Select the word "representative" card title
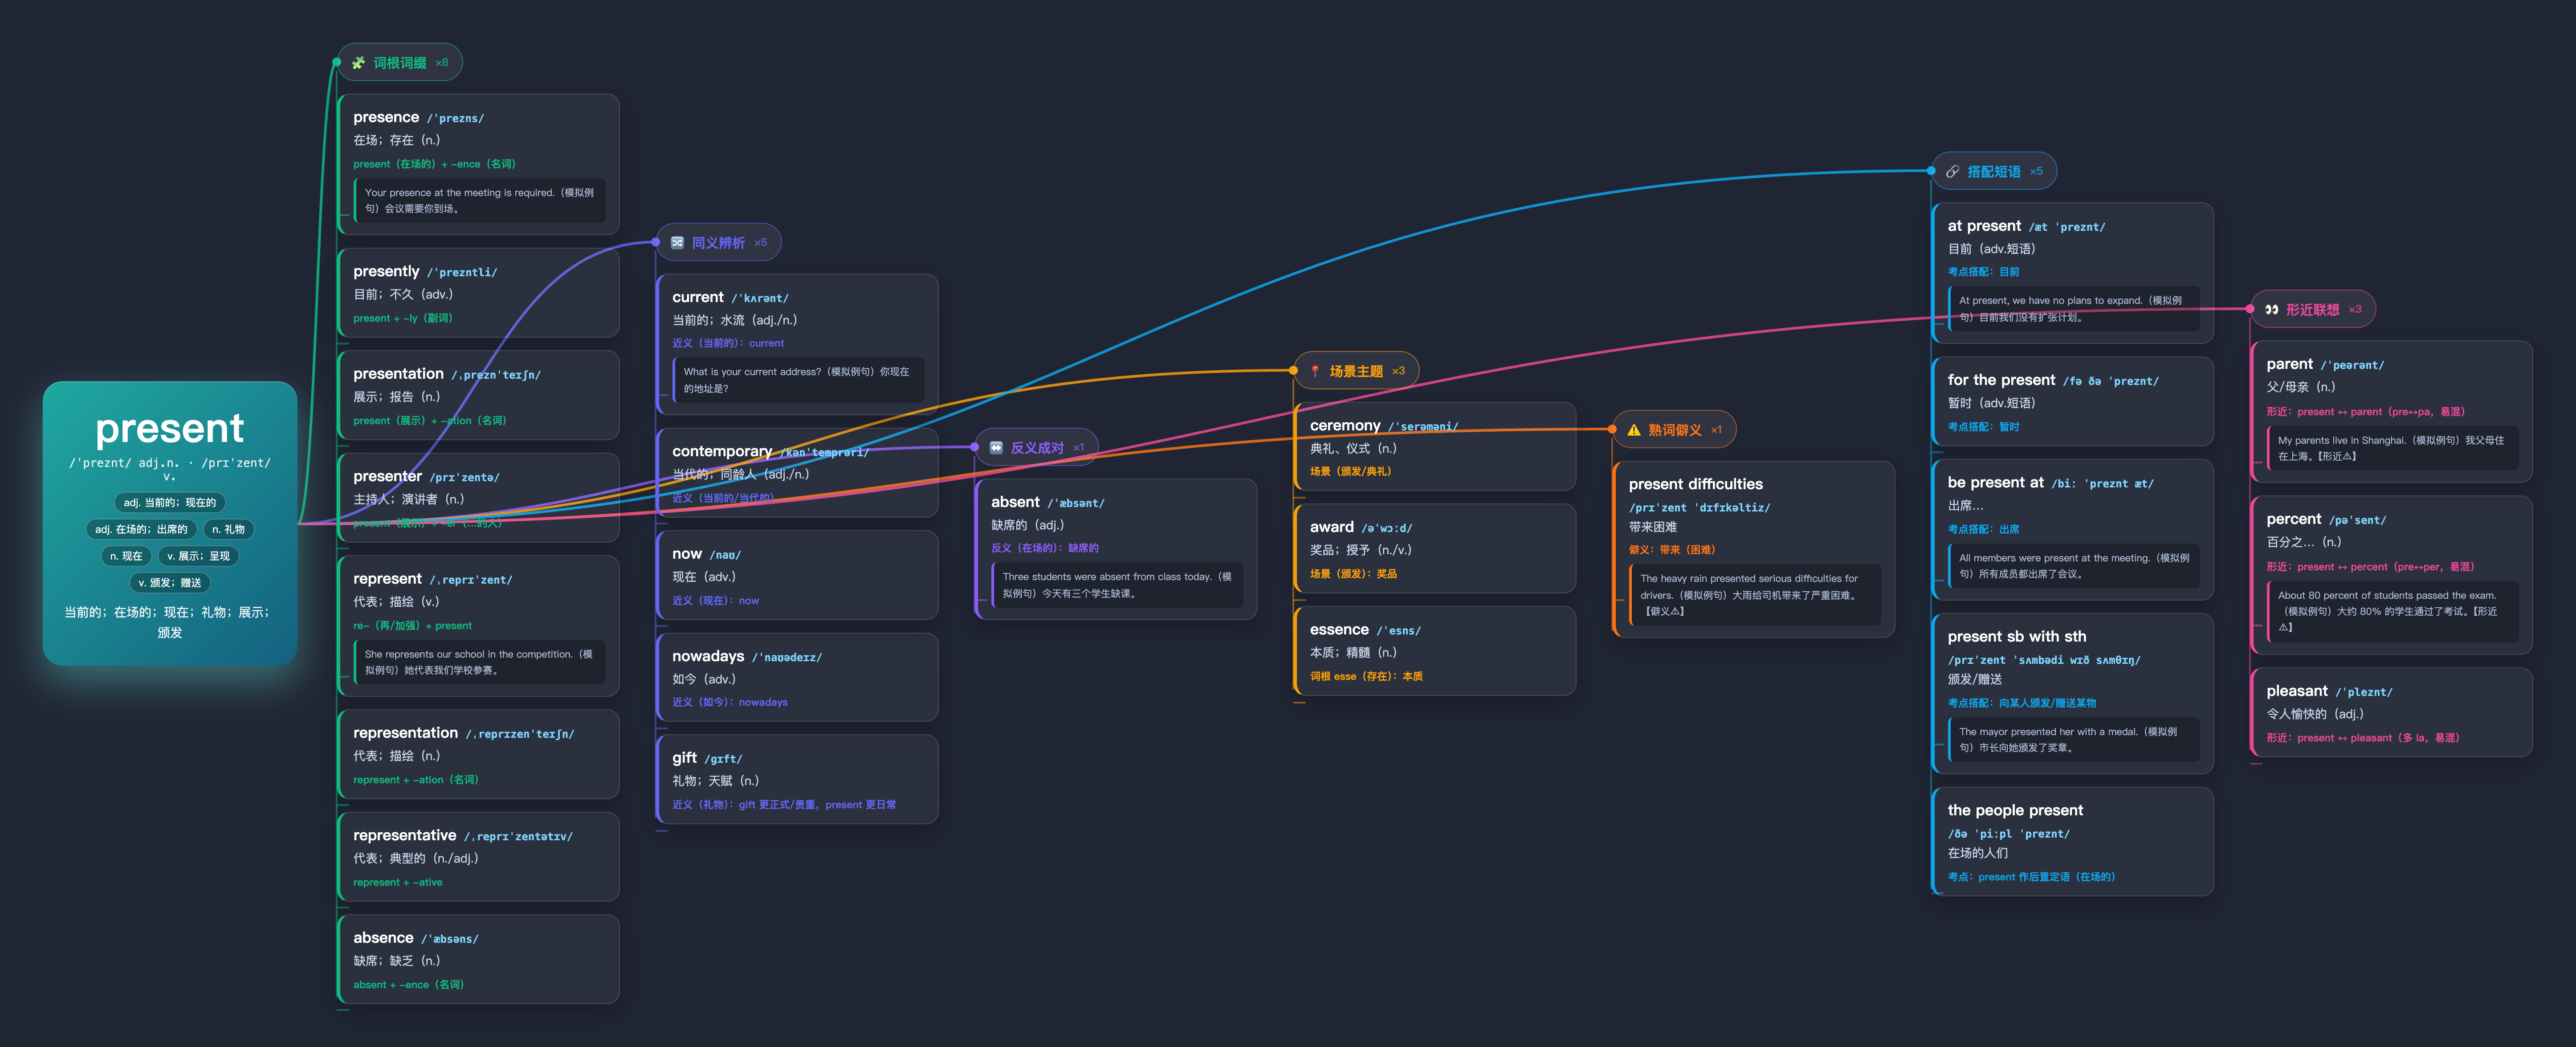Image resolution: width=2576 pixels, height=1047 pixels. point(404,835)
